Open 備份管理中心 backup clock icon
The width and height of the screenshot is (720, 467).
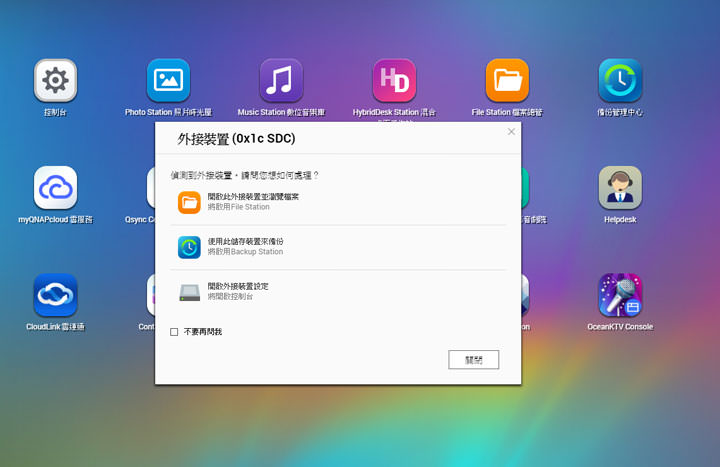click(620, 80)
